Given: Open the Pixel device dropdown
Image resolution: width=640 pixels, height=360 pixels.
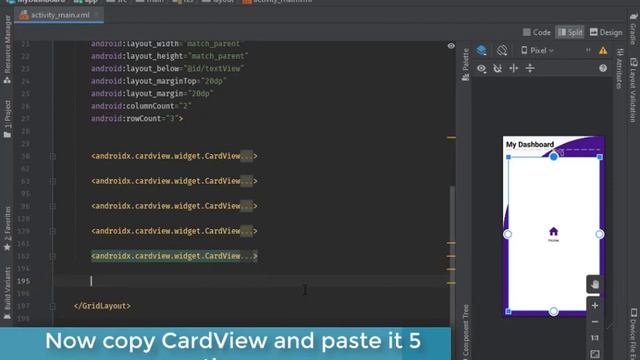Looking at the screenshot, I should tap(538, 51).
